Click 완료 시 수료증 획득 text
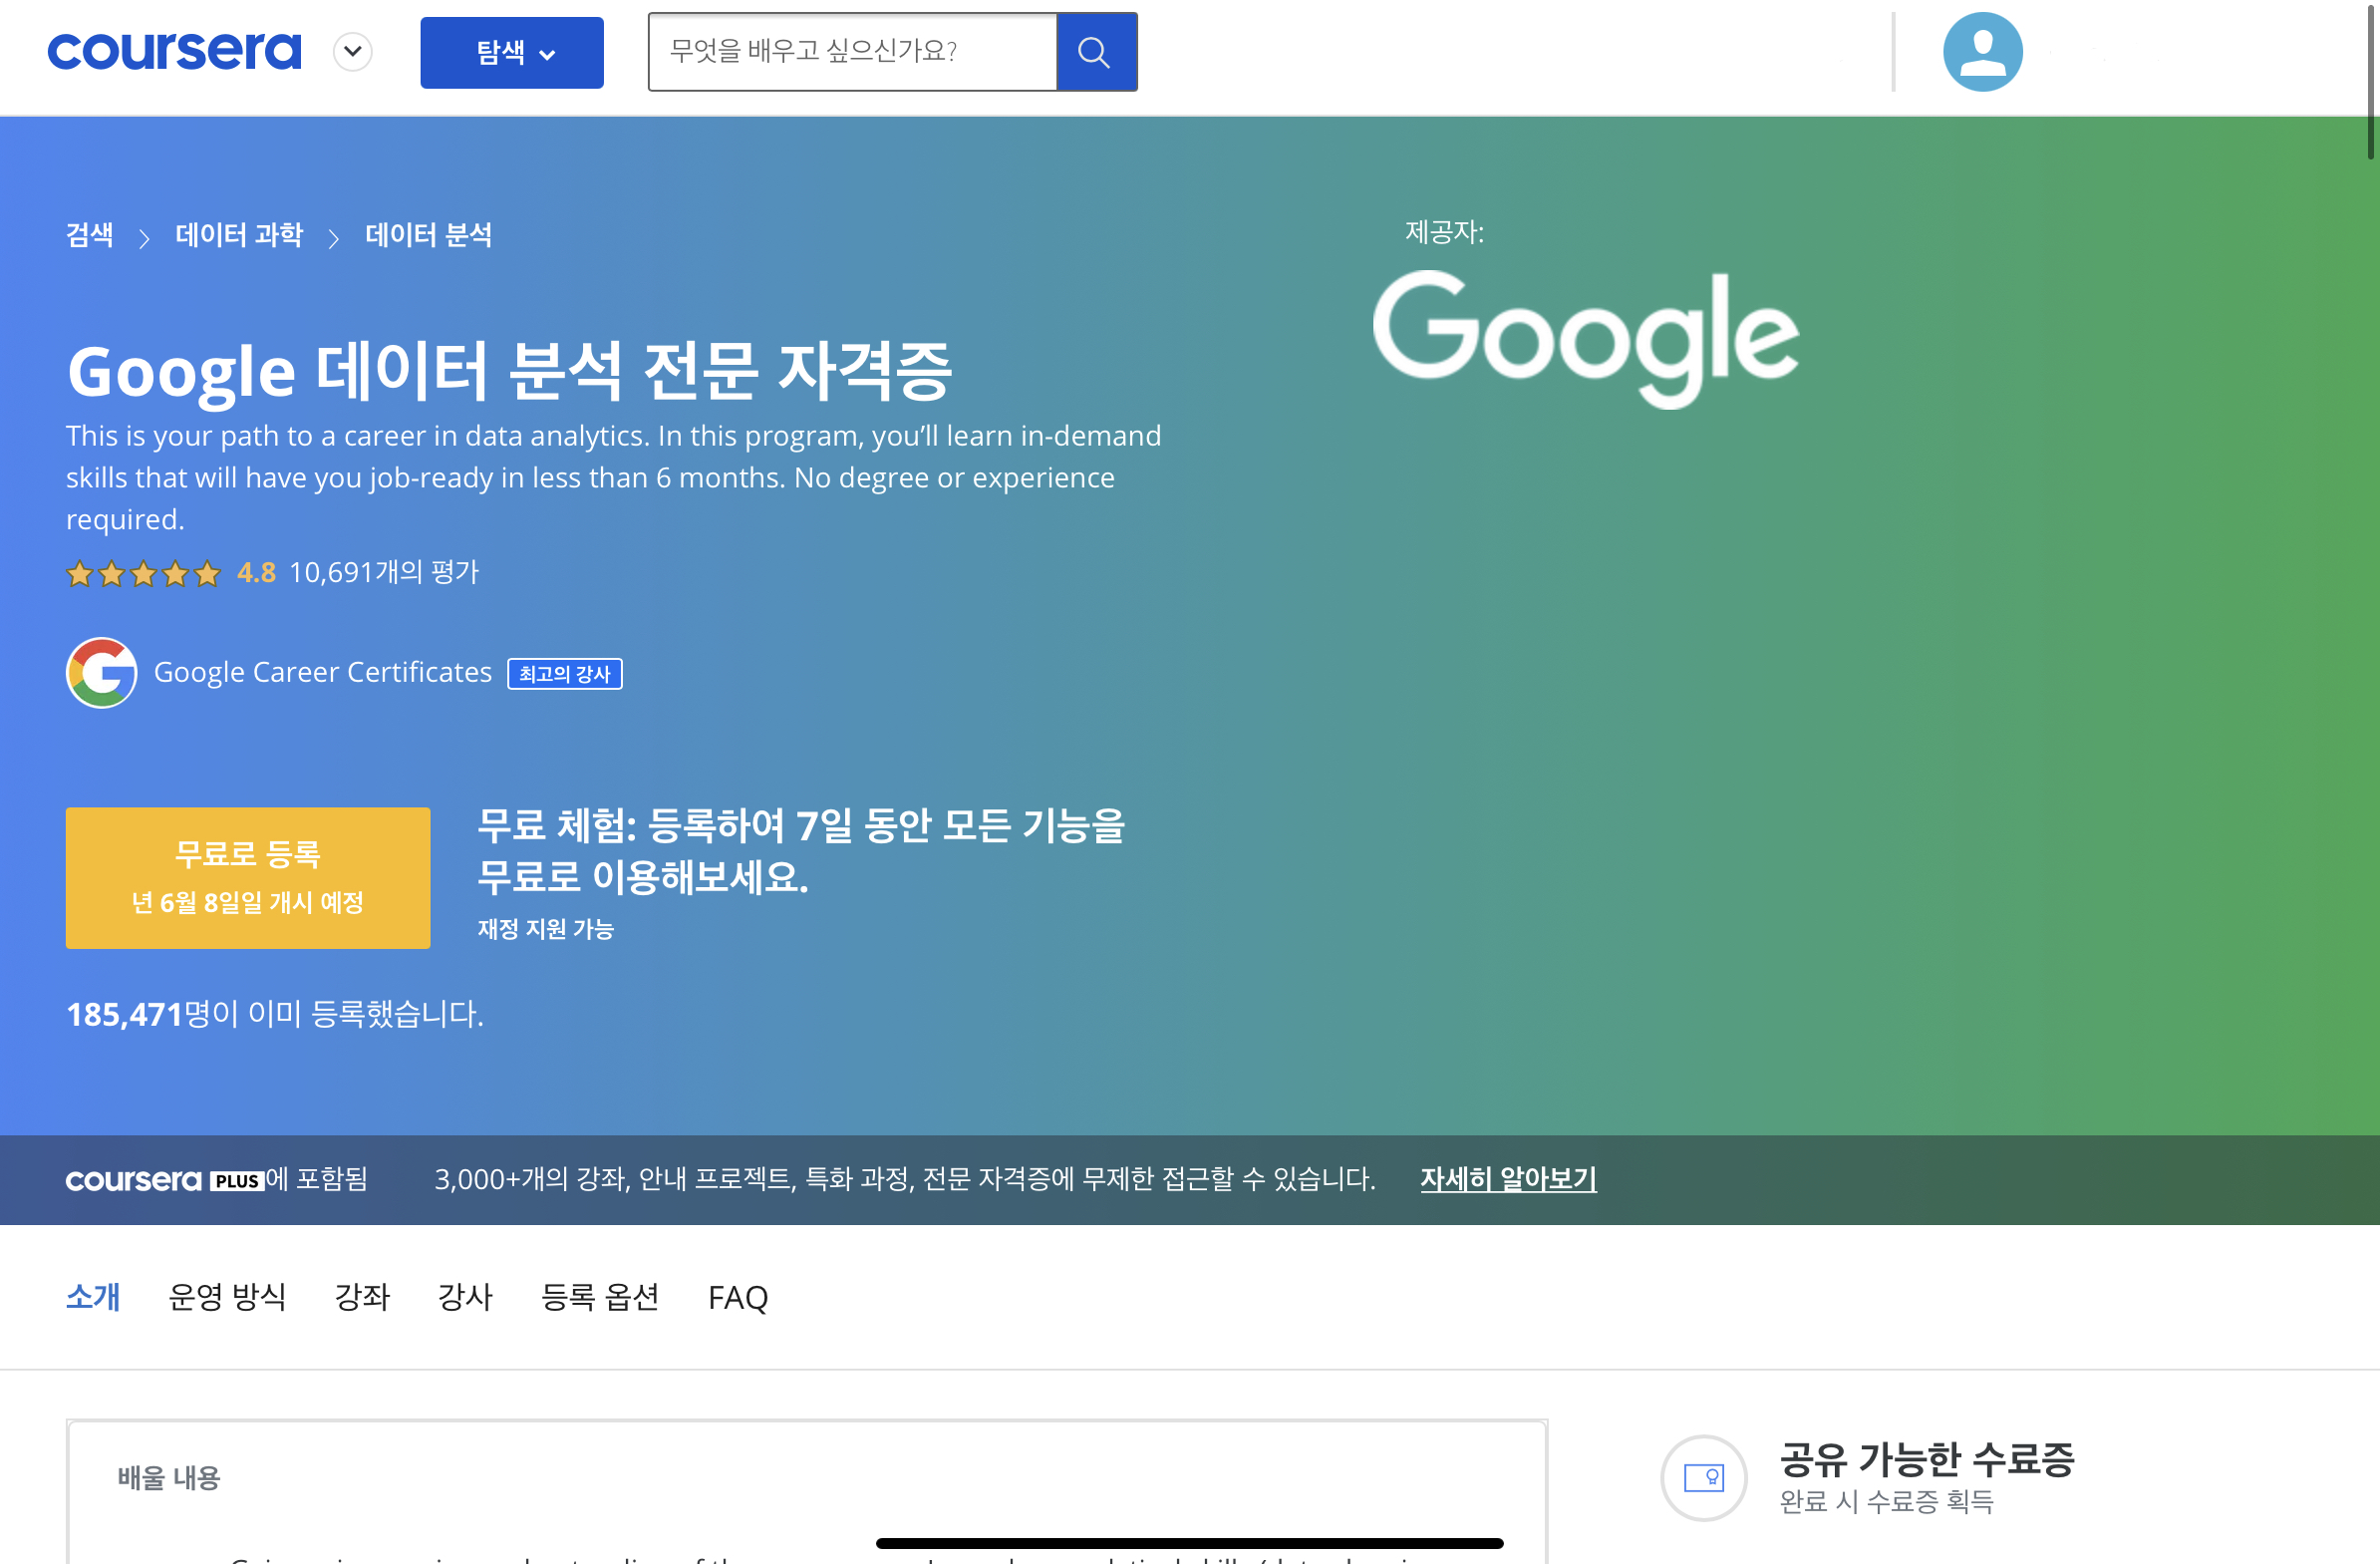2380x1564 pixels. point(1887,1502)
